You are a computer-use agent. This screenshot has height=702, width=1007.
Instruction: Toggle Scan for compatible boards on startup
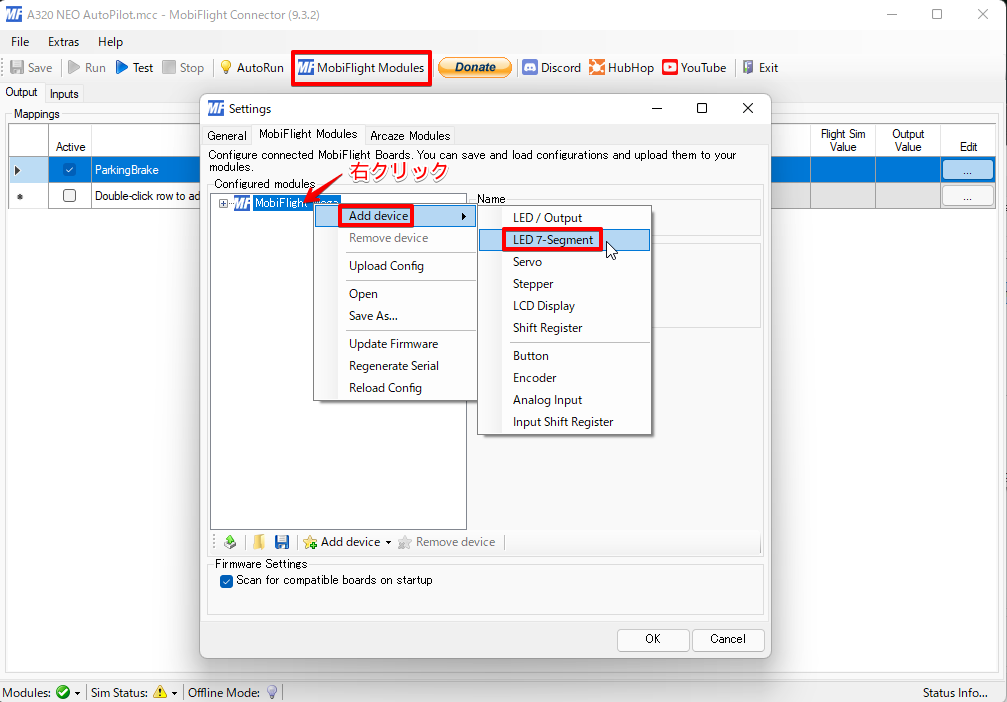click(226, 581)
